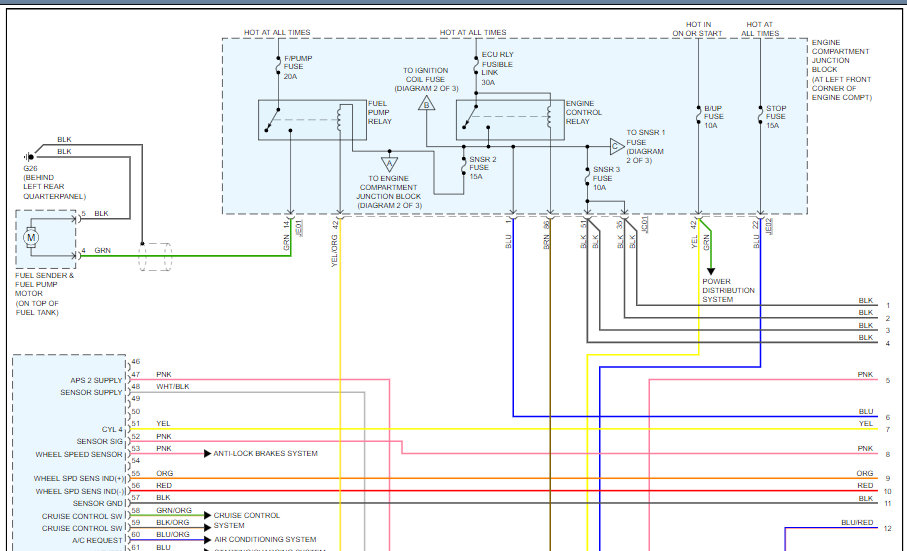Viewport: 907px width, 551px height.
Task: Click the triangle connector marked B
Action: click(x=426, y=104)
